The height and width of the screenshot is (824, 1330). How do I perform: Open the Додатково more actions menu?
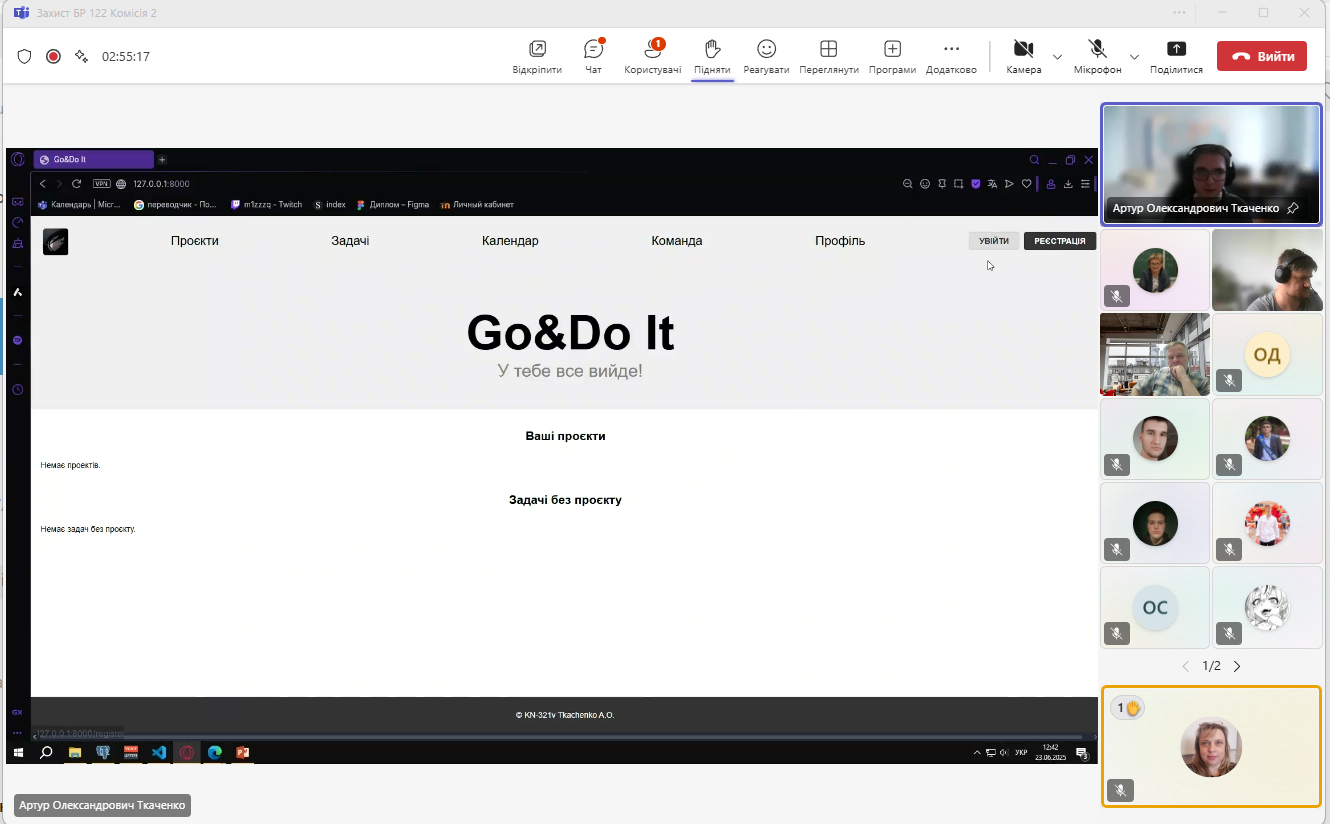tap(951, 56)
